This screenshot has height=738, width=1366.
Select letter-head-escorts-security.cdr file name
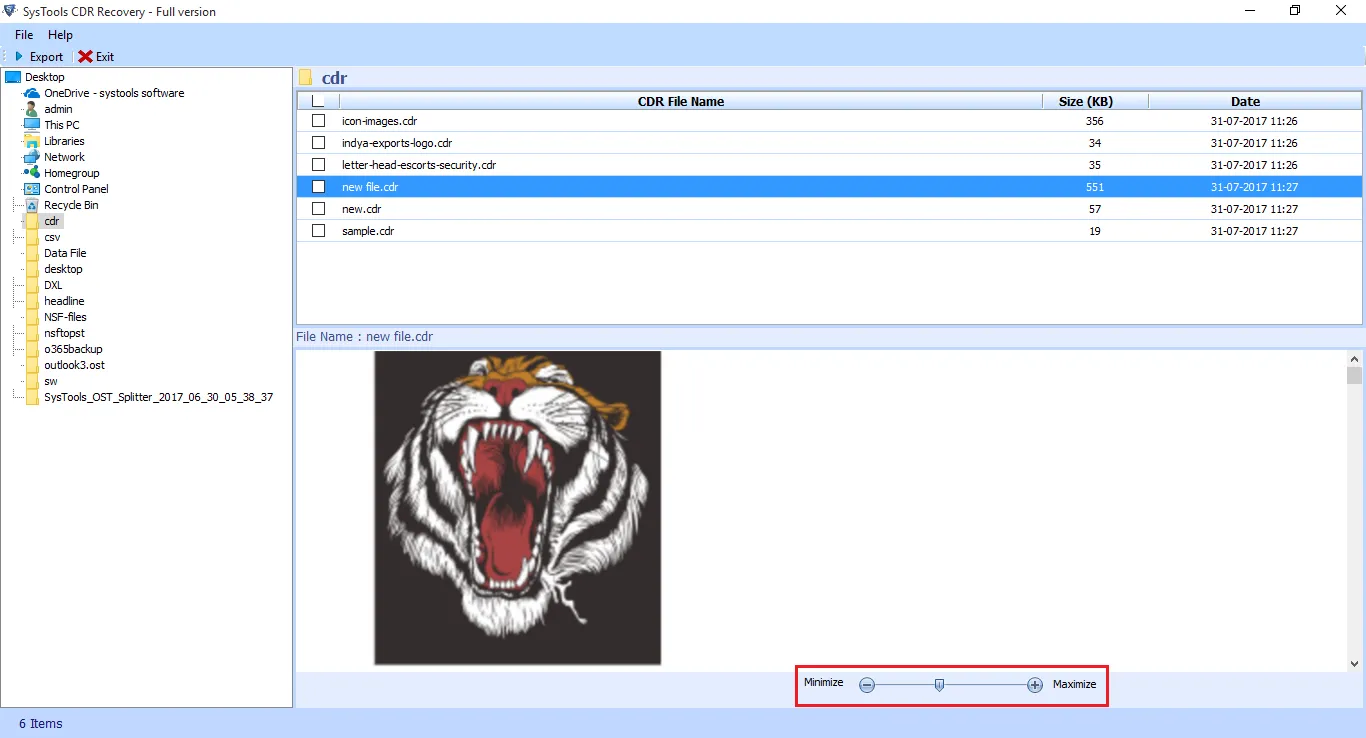(419, 165)
